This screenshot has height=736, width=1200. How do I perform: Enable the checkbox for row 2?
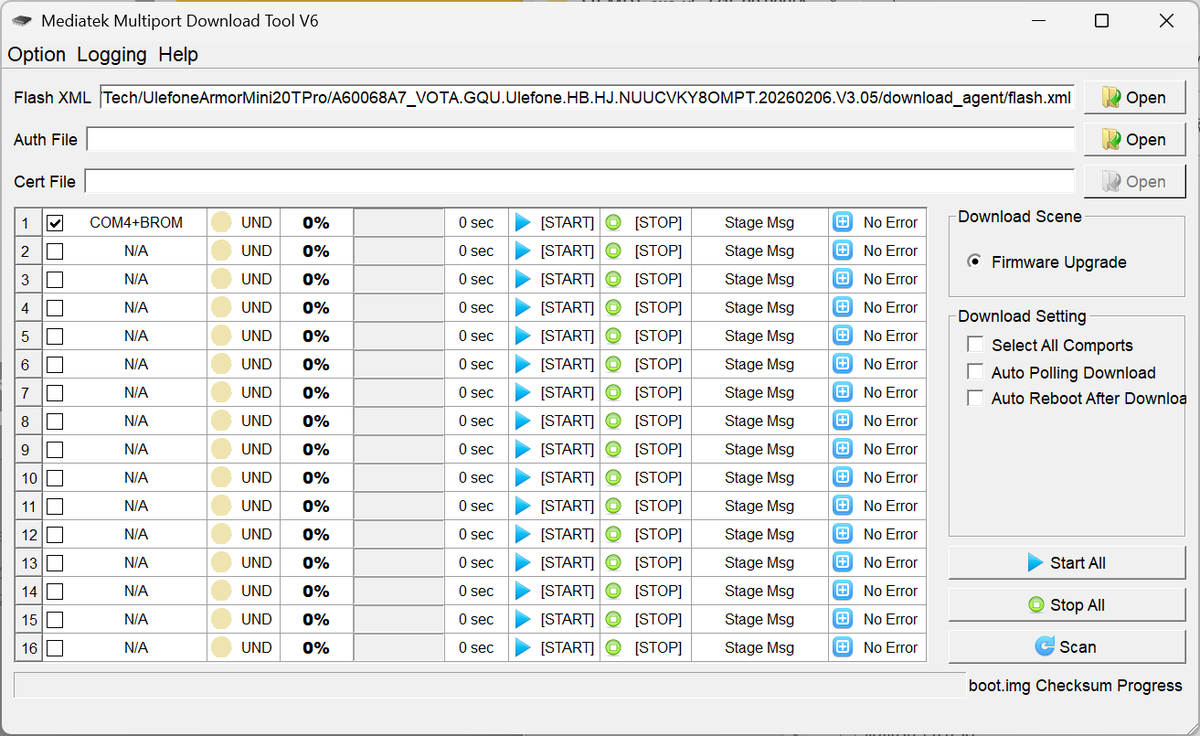tap(55, 250)
